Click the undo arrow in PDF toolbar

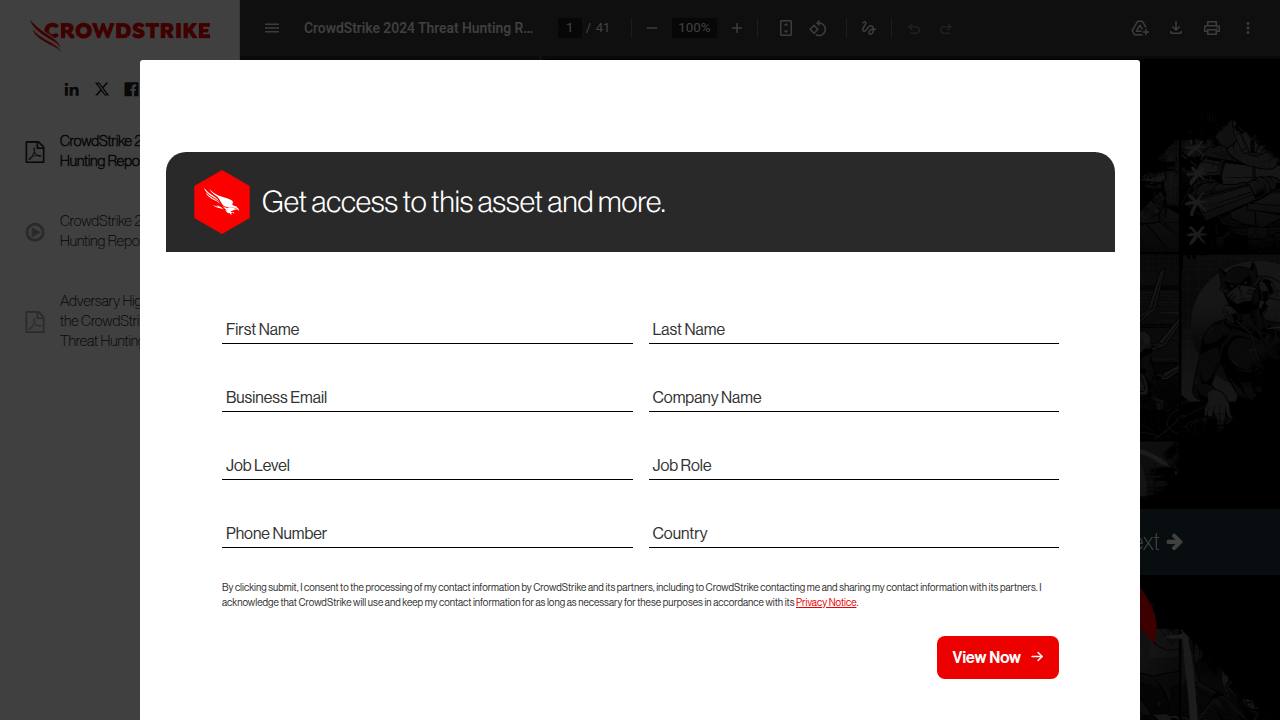[914, 28]
